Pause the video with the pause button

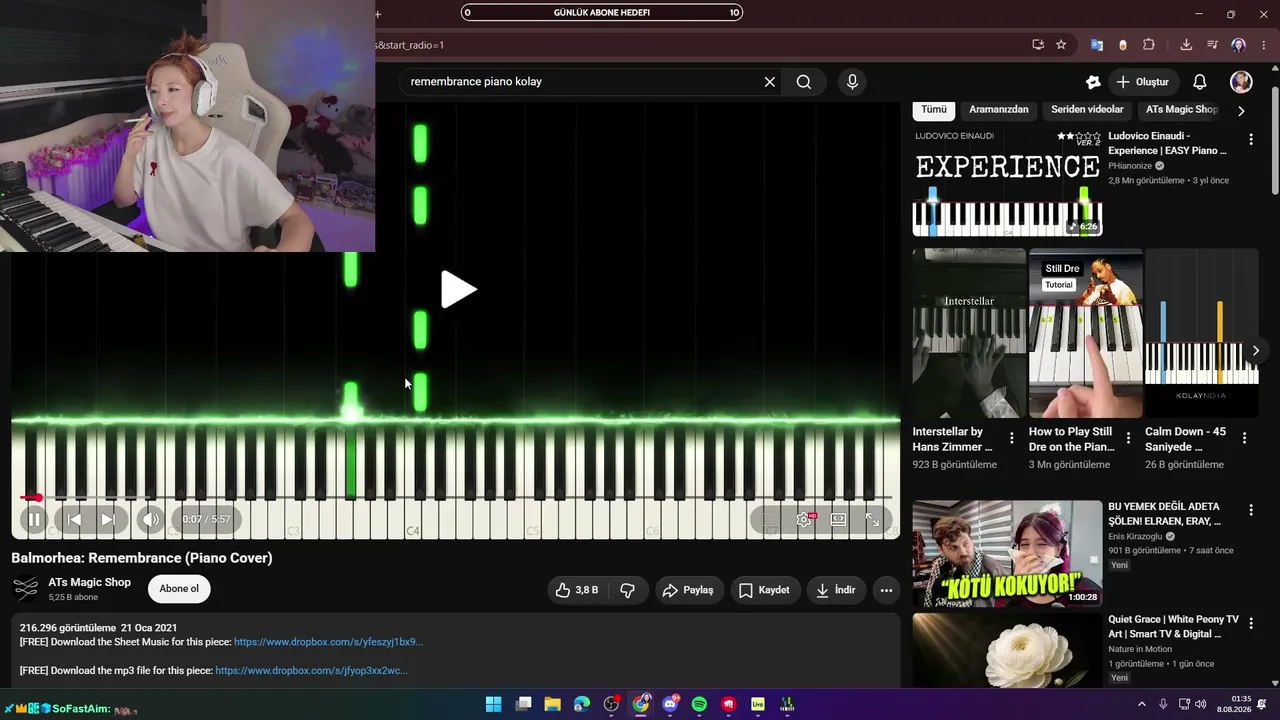[x=34, y=519]
